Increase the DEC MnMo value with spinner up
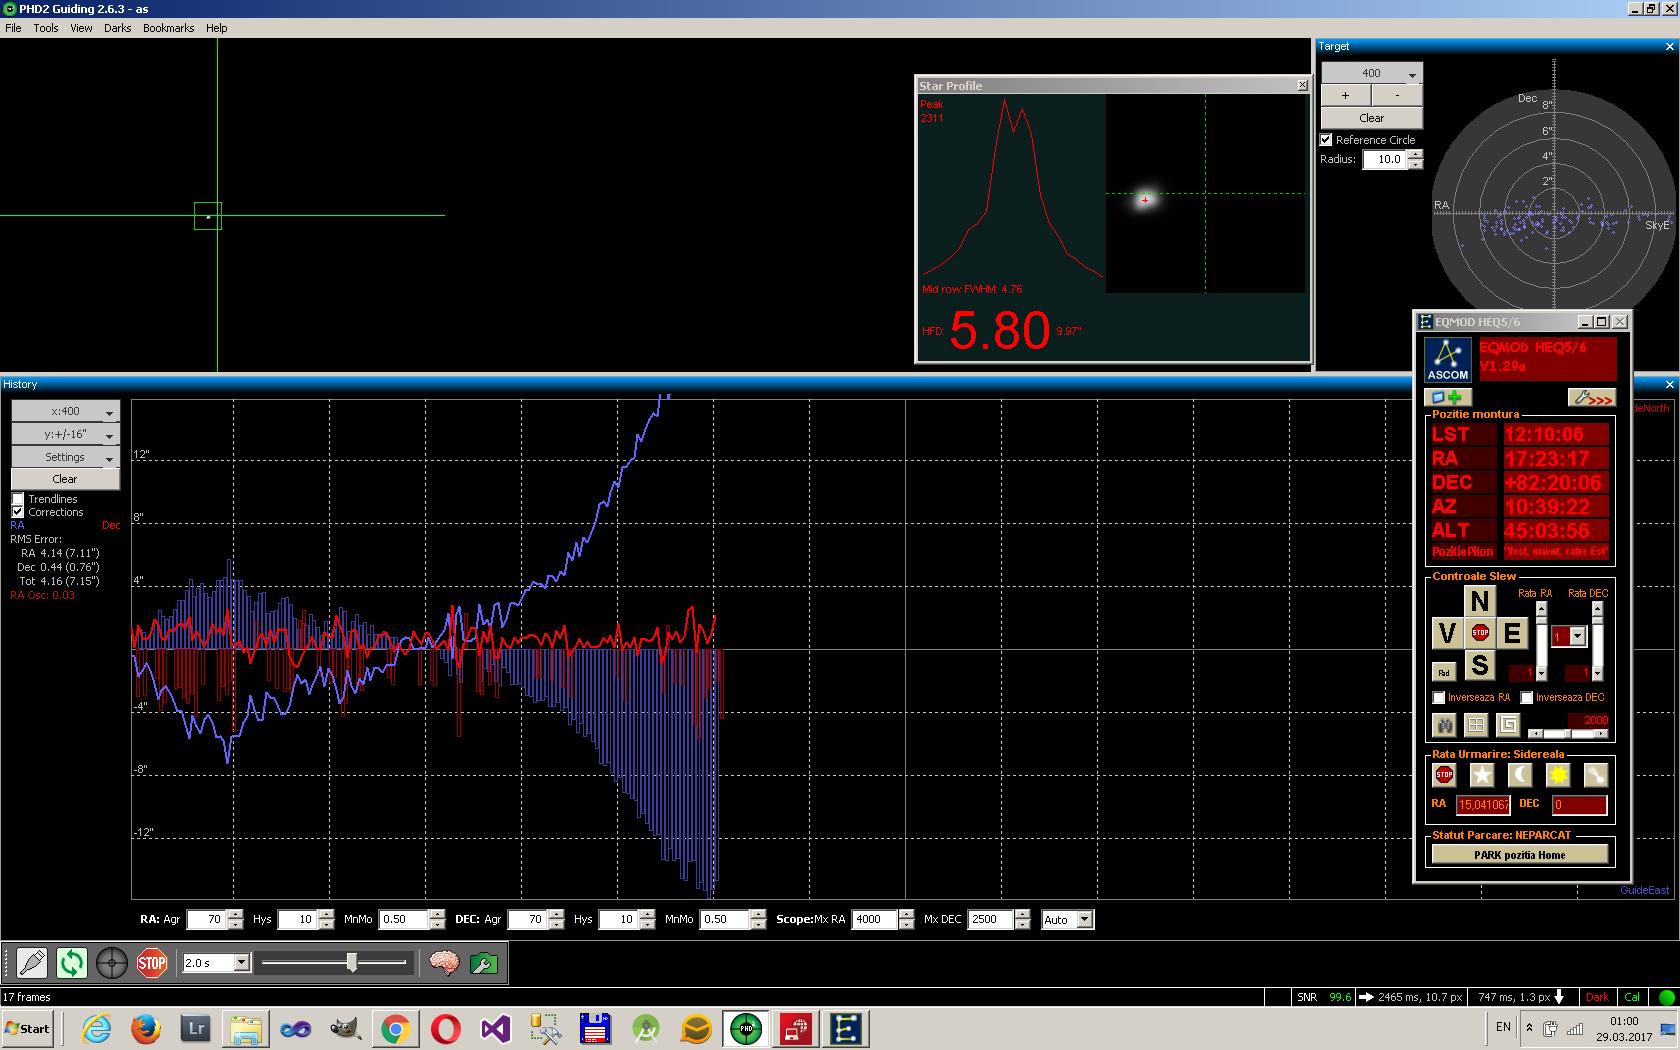This screenshot has height=1050, width=1680. (x=758, y=914)
